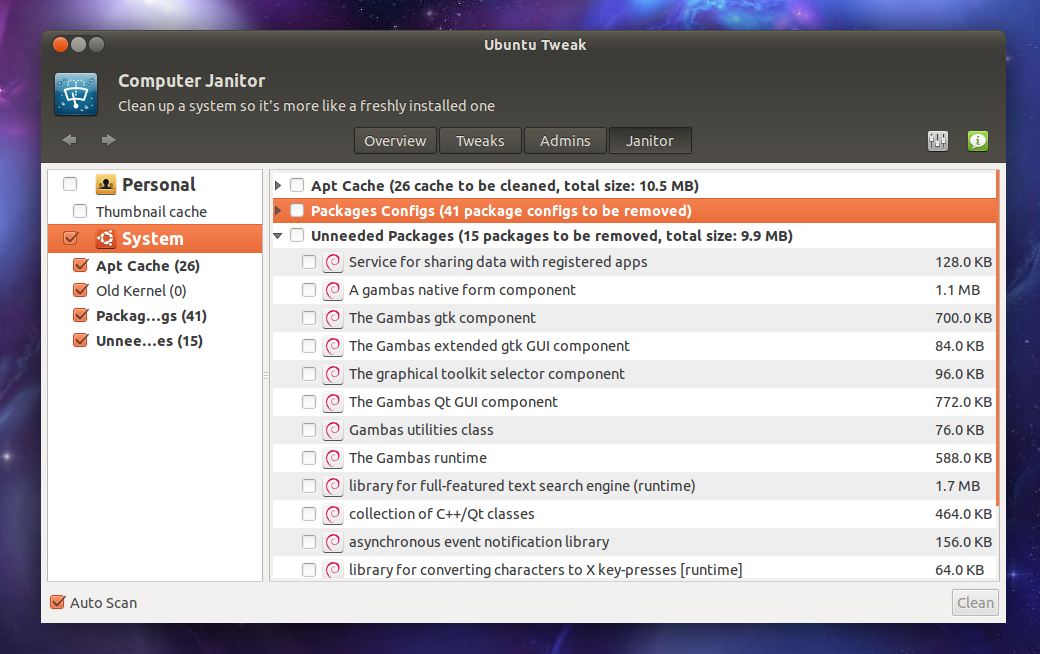Click Debian icon for Gambas utilities class
This screenshot has height=654, width=1040.
(332, 430)
